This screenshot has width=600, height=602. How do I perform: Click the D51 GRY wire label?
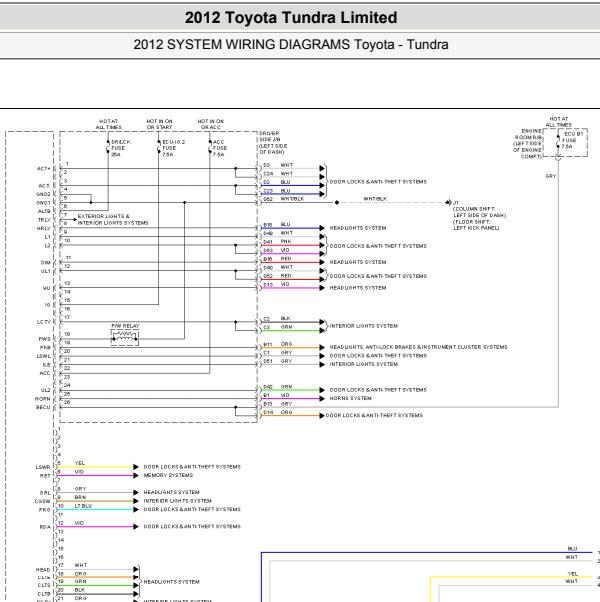pyautogui.click(x=278, y=361)
